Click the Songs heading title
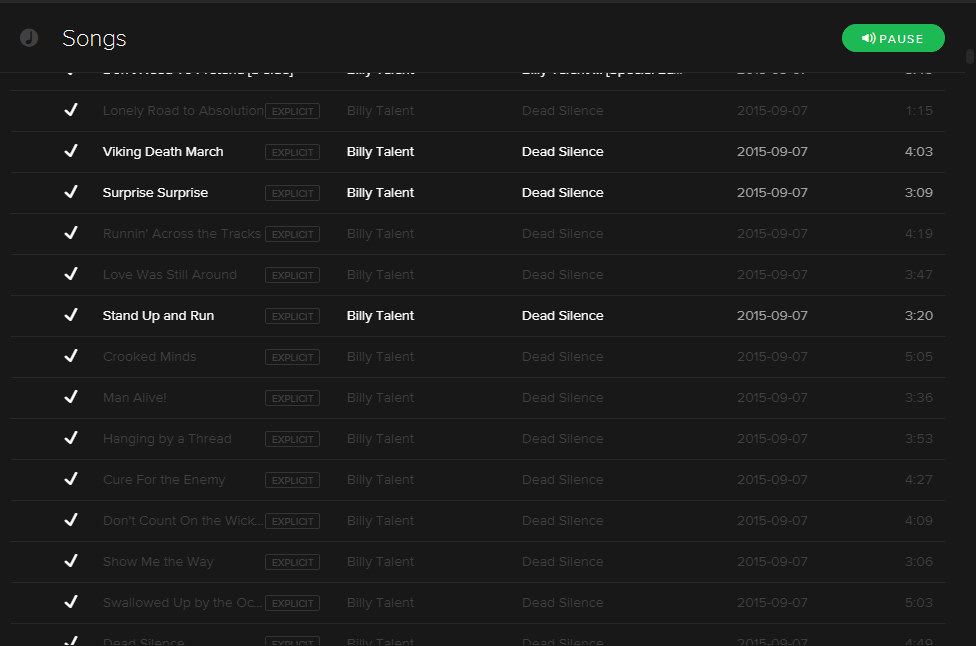 pos(94,39)
